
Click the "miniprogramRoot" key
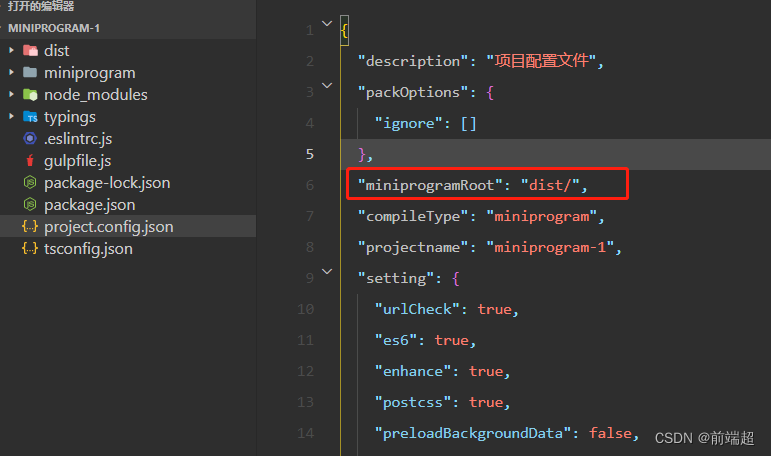[430, 185]
